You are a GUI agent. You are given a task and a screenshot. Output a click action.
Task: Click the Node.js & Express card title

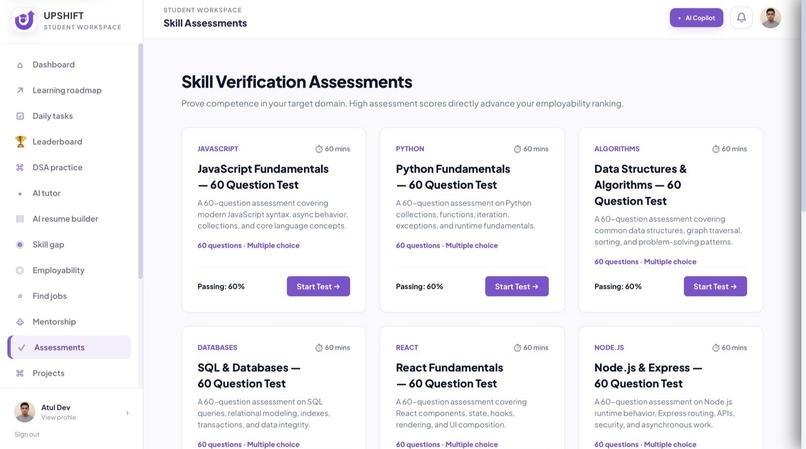coord(648,375)
